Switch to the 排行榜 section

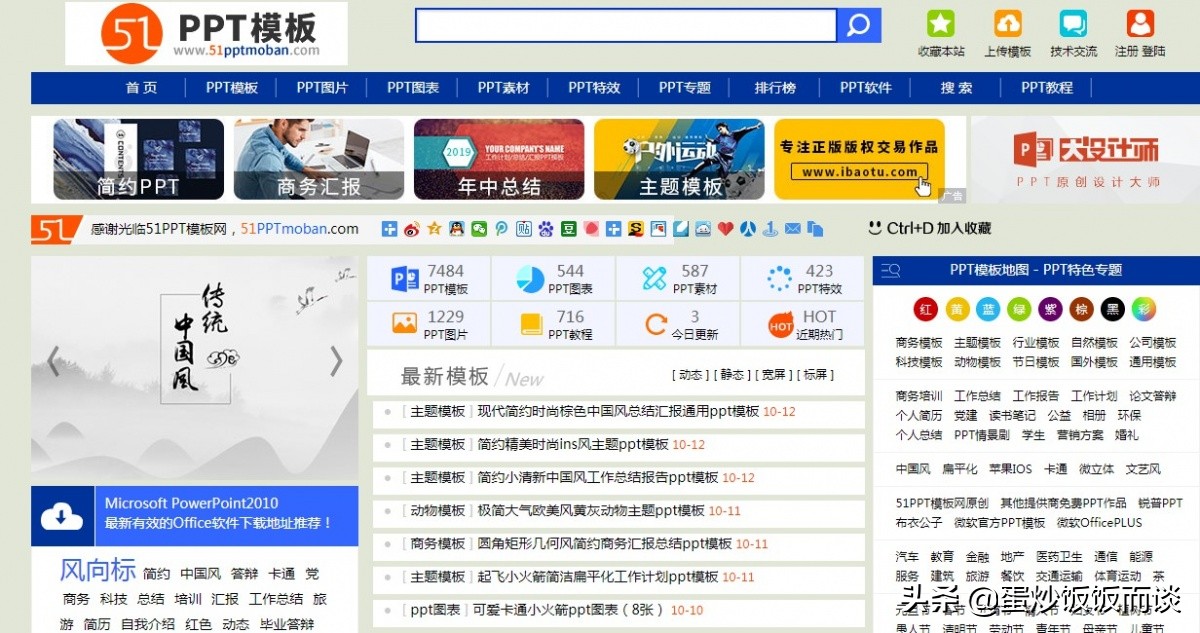(775, 88)
